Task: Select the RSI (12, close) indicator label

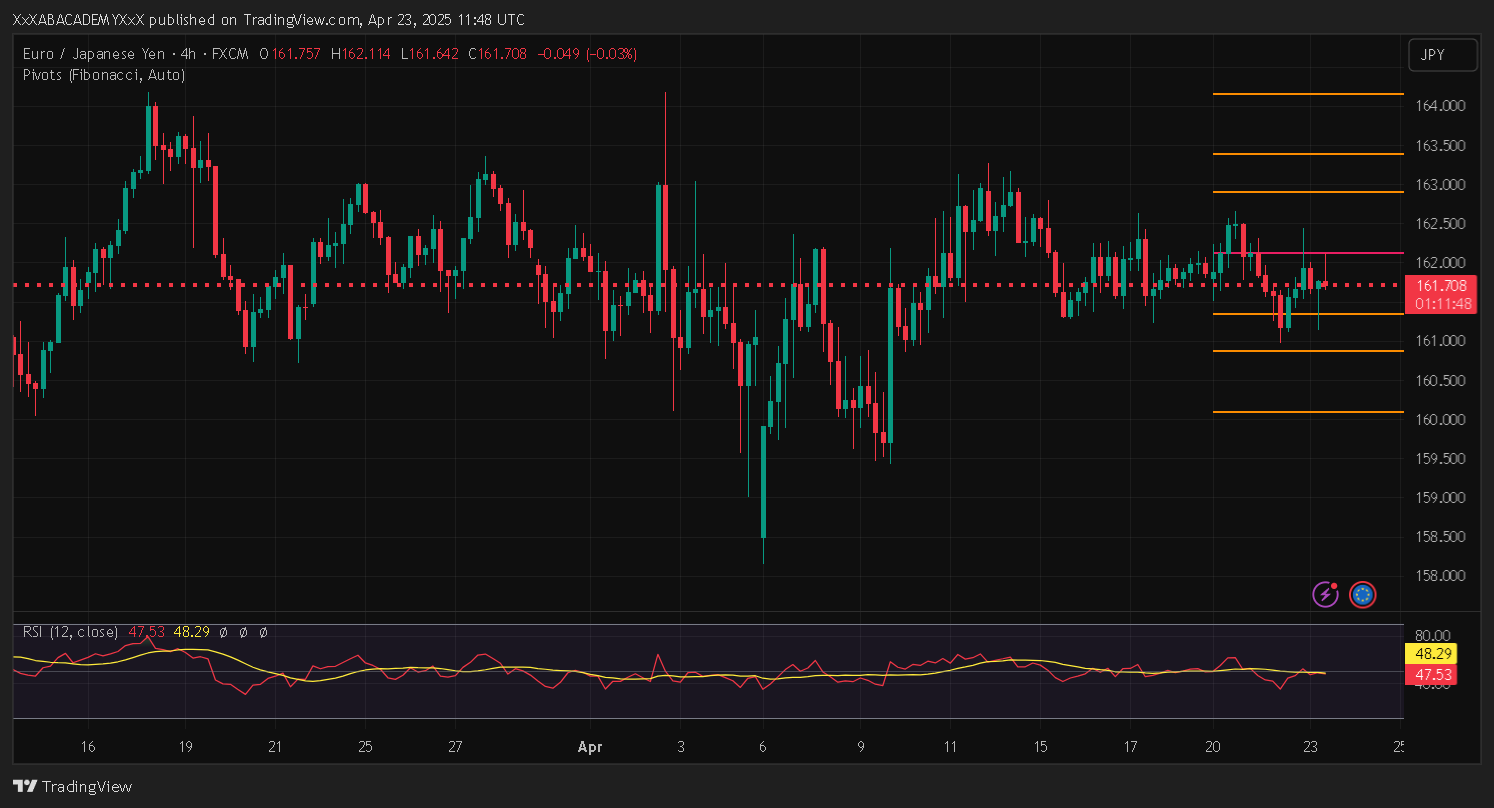Action: (70, 632)
